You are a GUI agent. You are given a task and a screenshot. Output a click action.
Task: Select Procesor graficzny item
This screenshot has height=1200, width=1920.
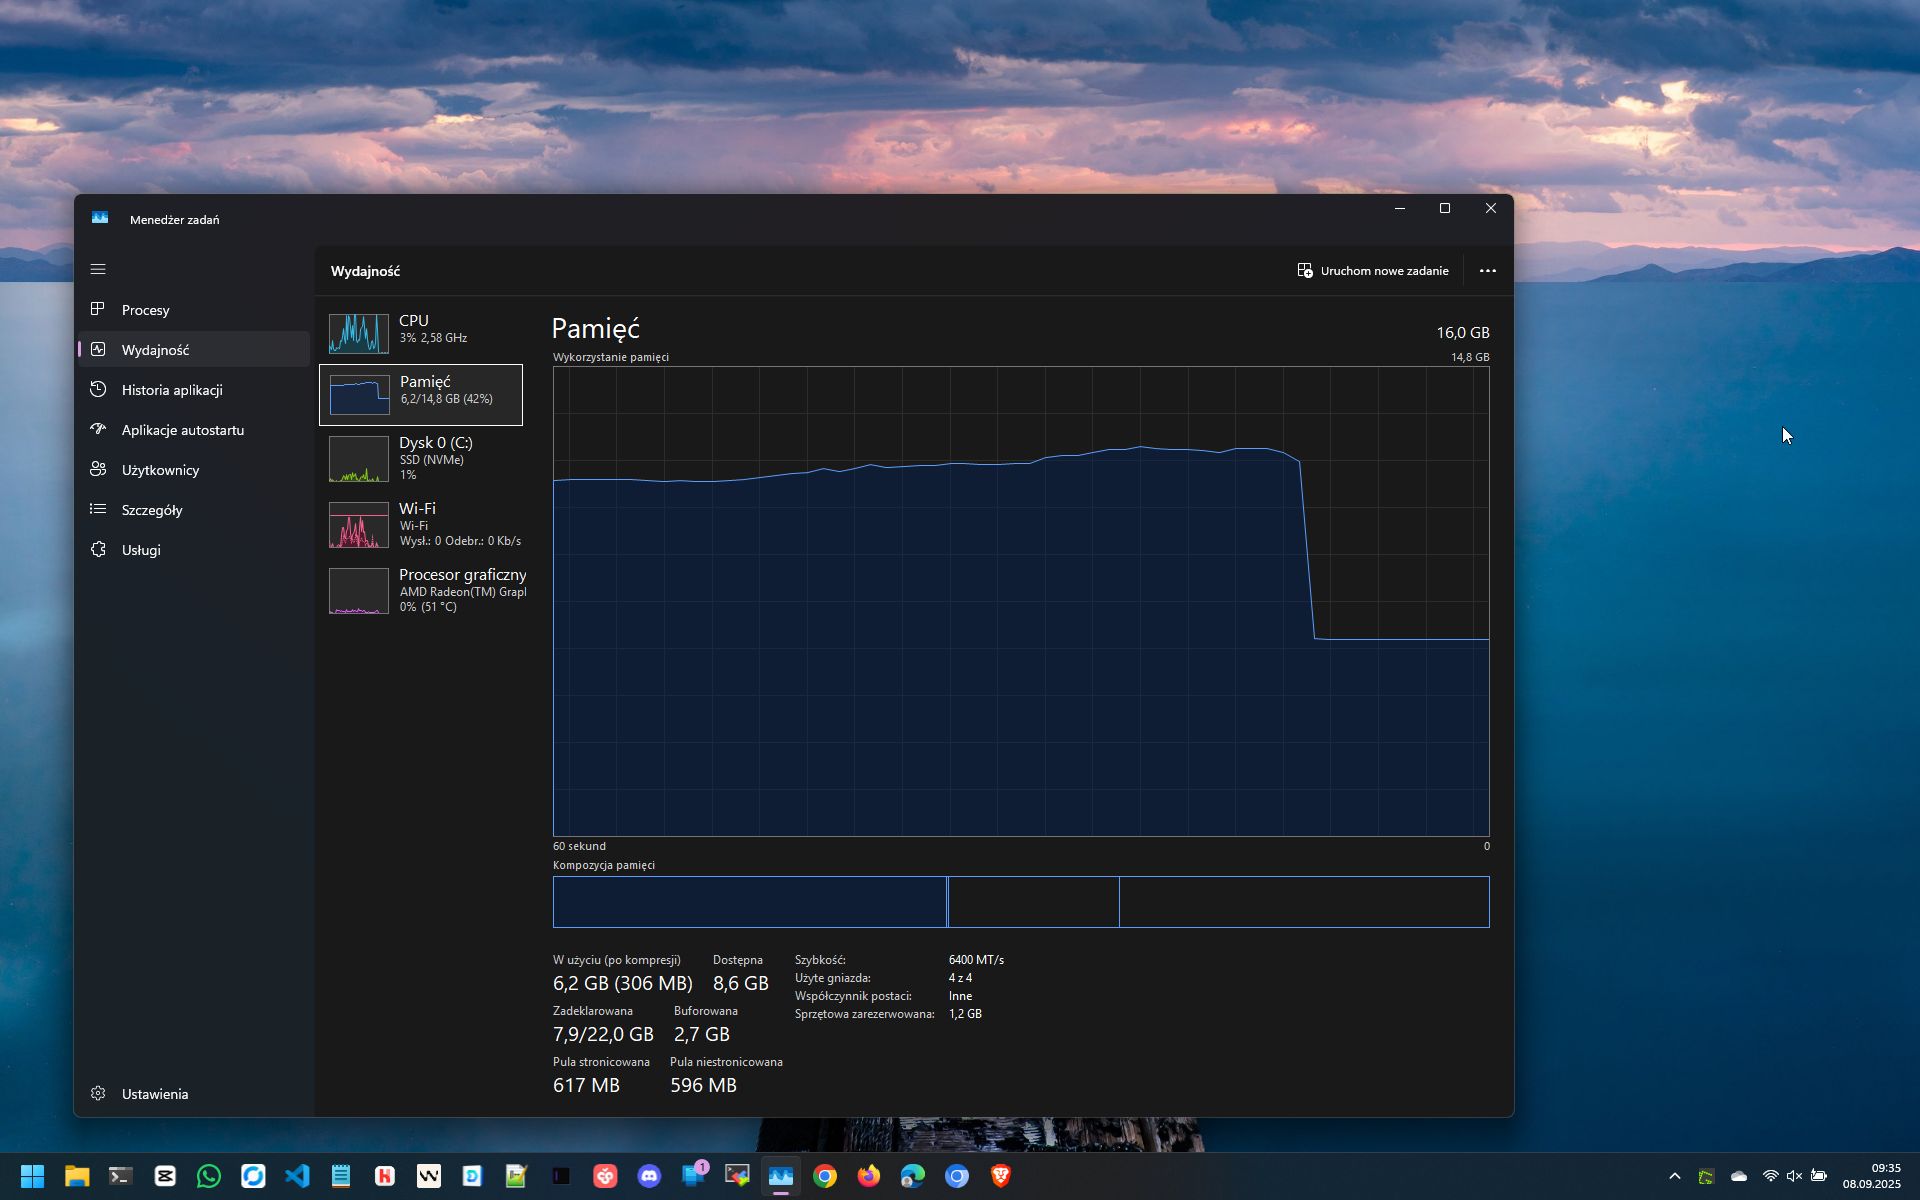coord(421,590)
